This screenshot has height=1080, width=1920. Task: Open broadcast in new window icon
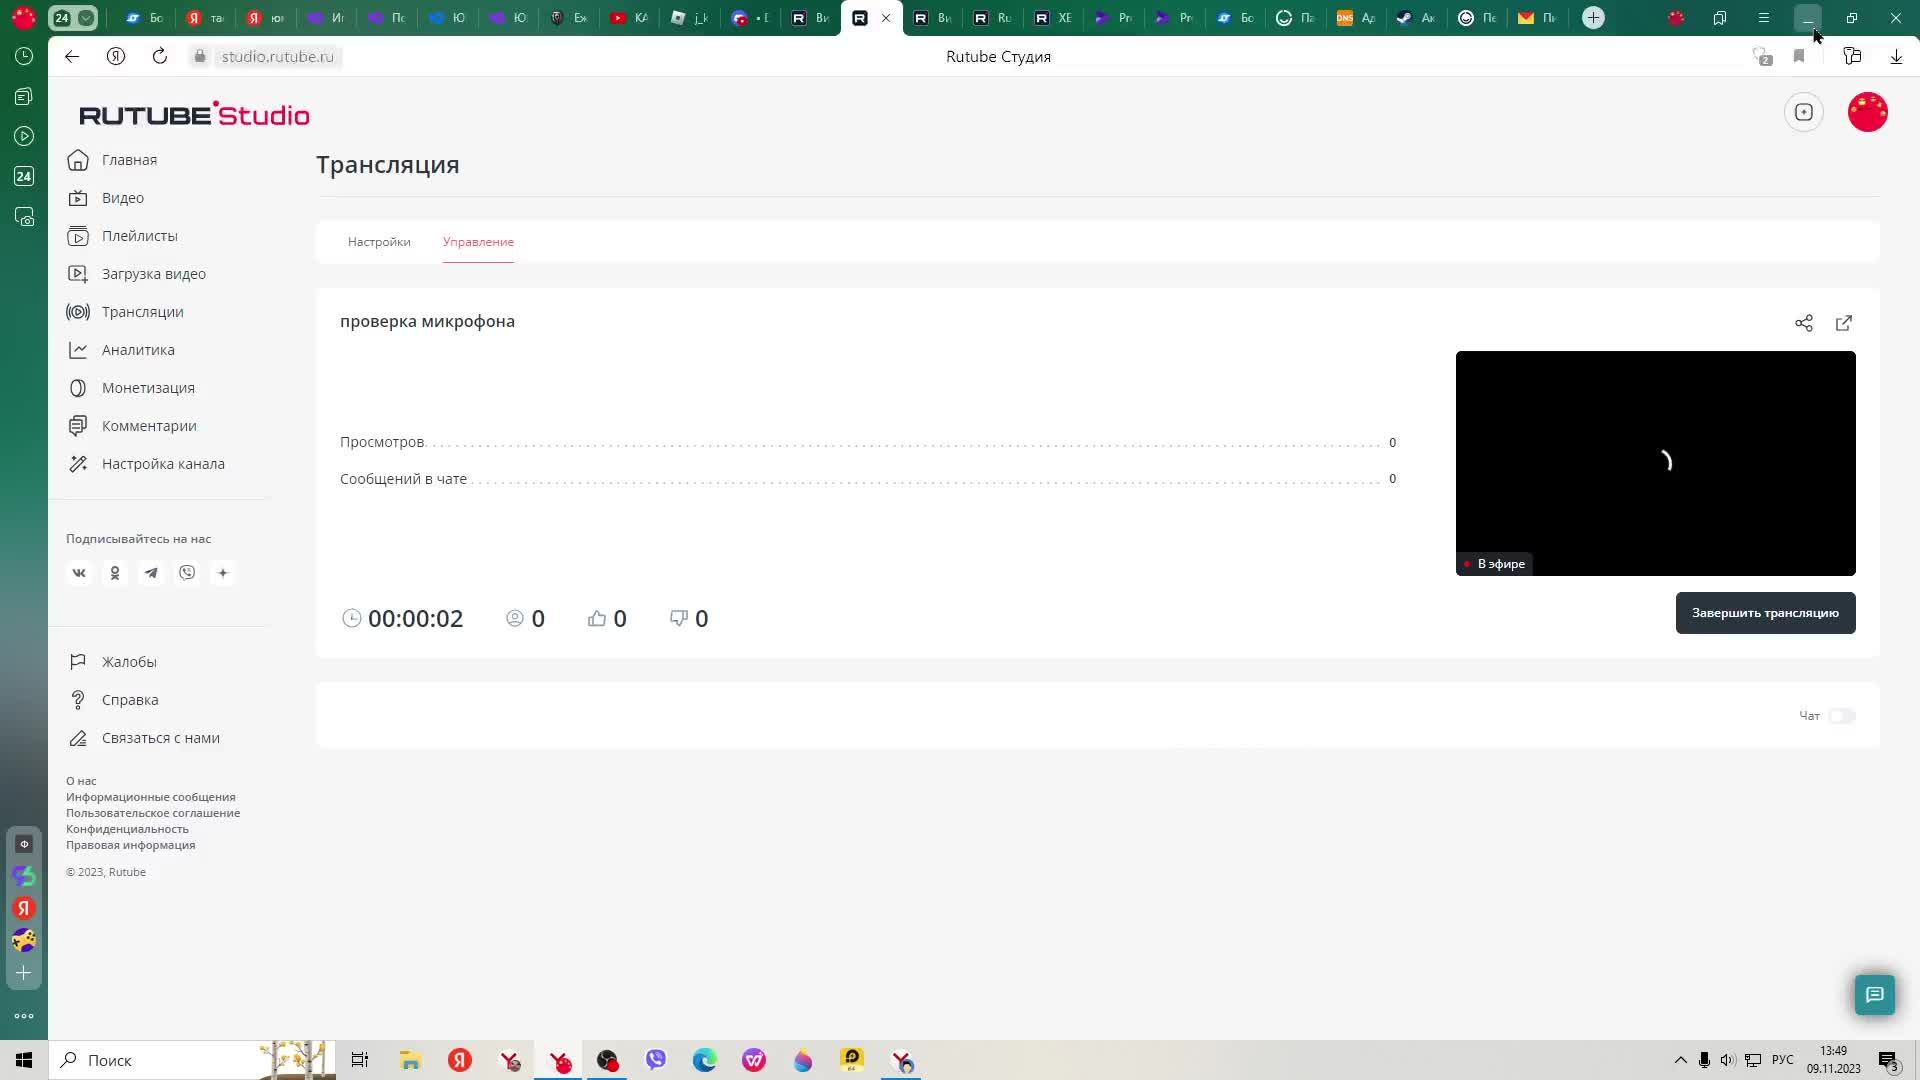point(1843,323)
